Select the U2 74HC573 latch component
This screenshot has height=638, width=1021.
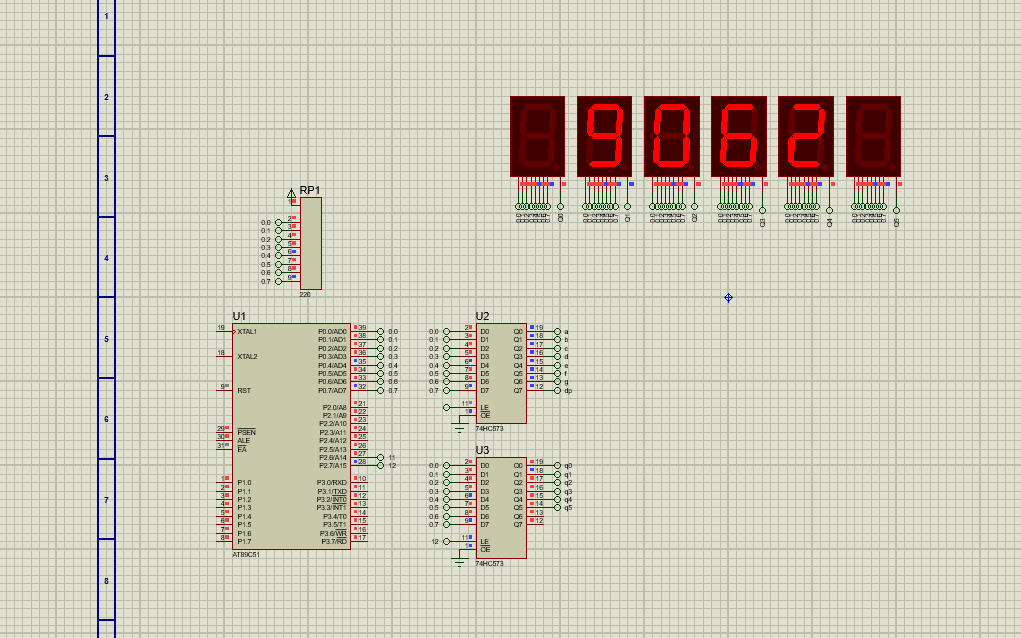[501, 373]
